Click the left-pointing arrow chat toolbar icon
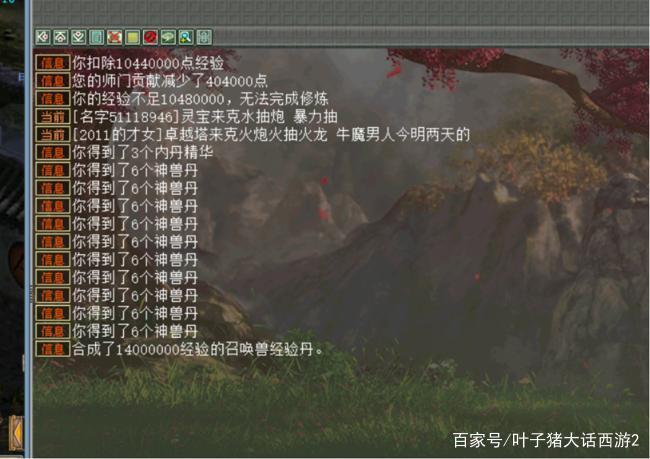The height and width of the screenshot is (459, 650). [43, 37]
